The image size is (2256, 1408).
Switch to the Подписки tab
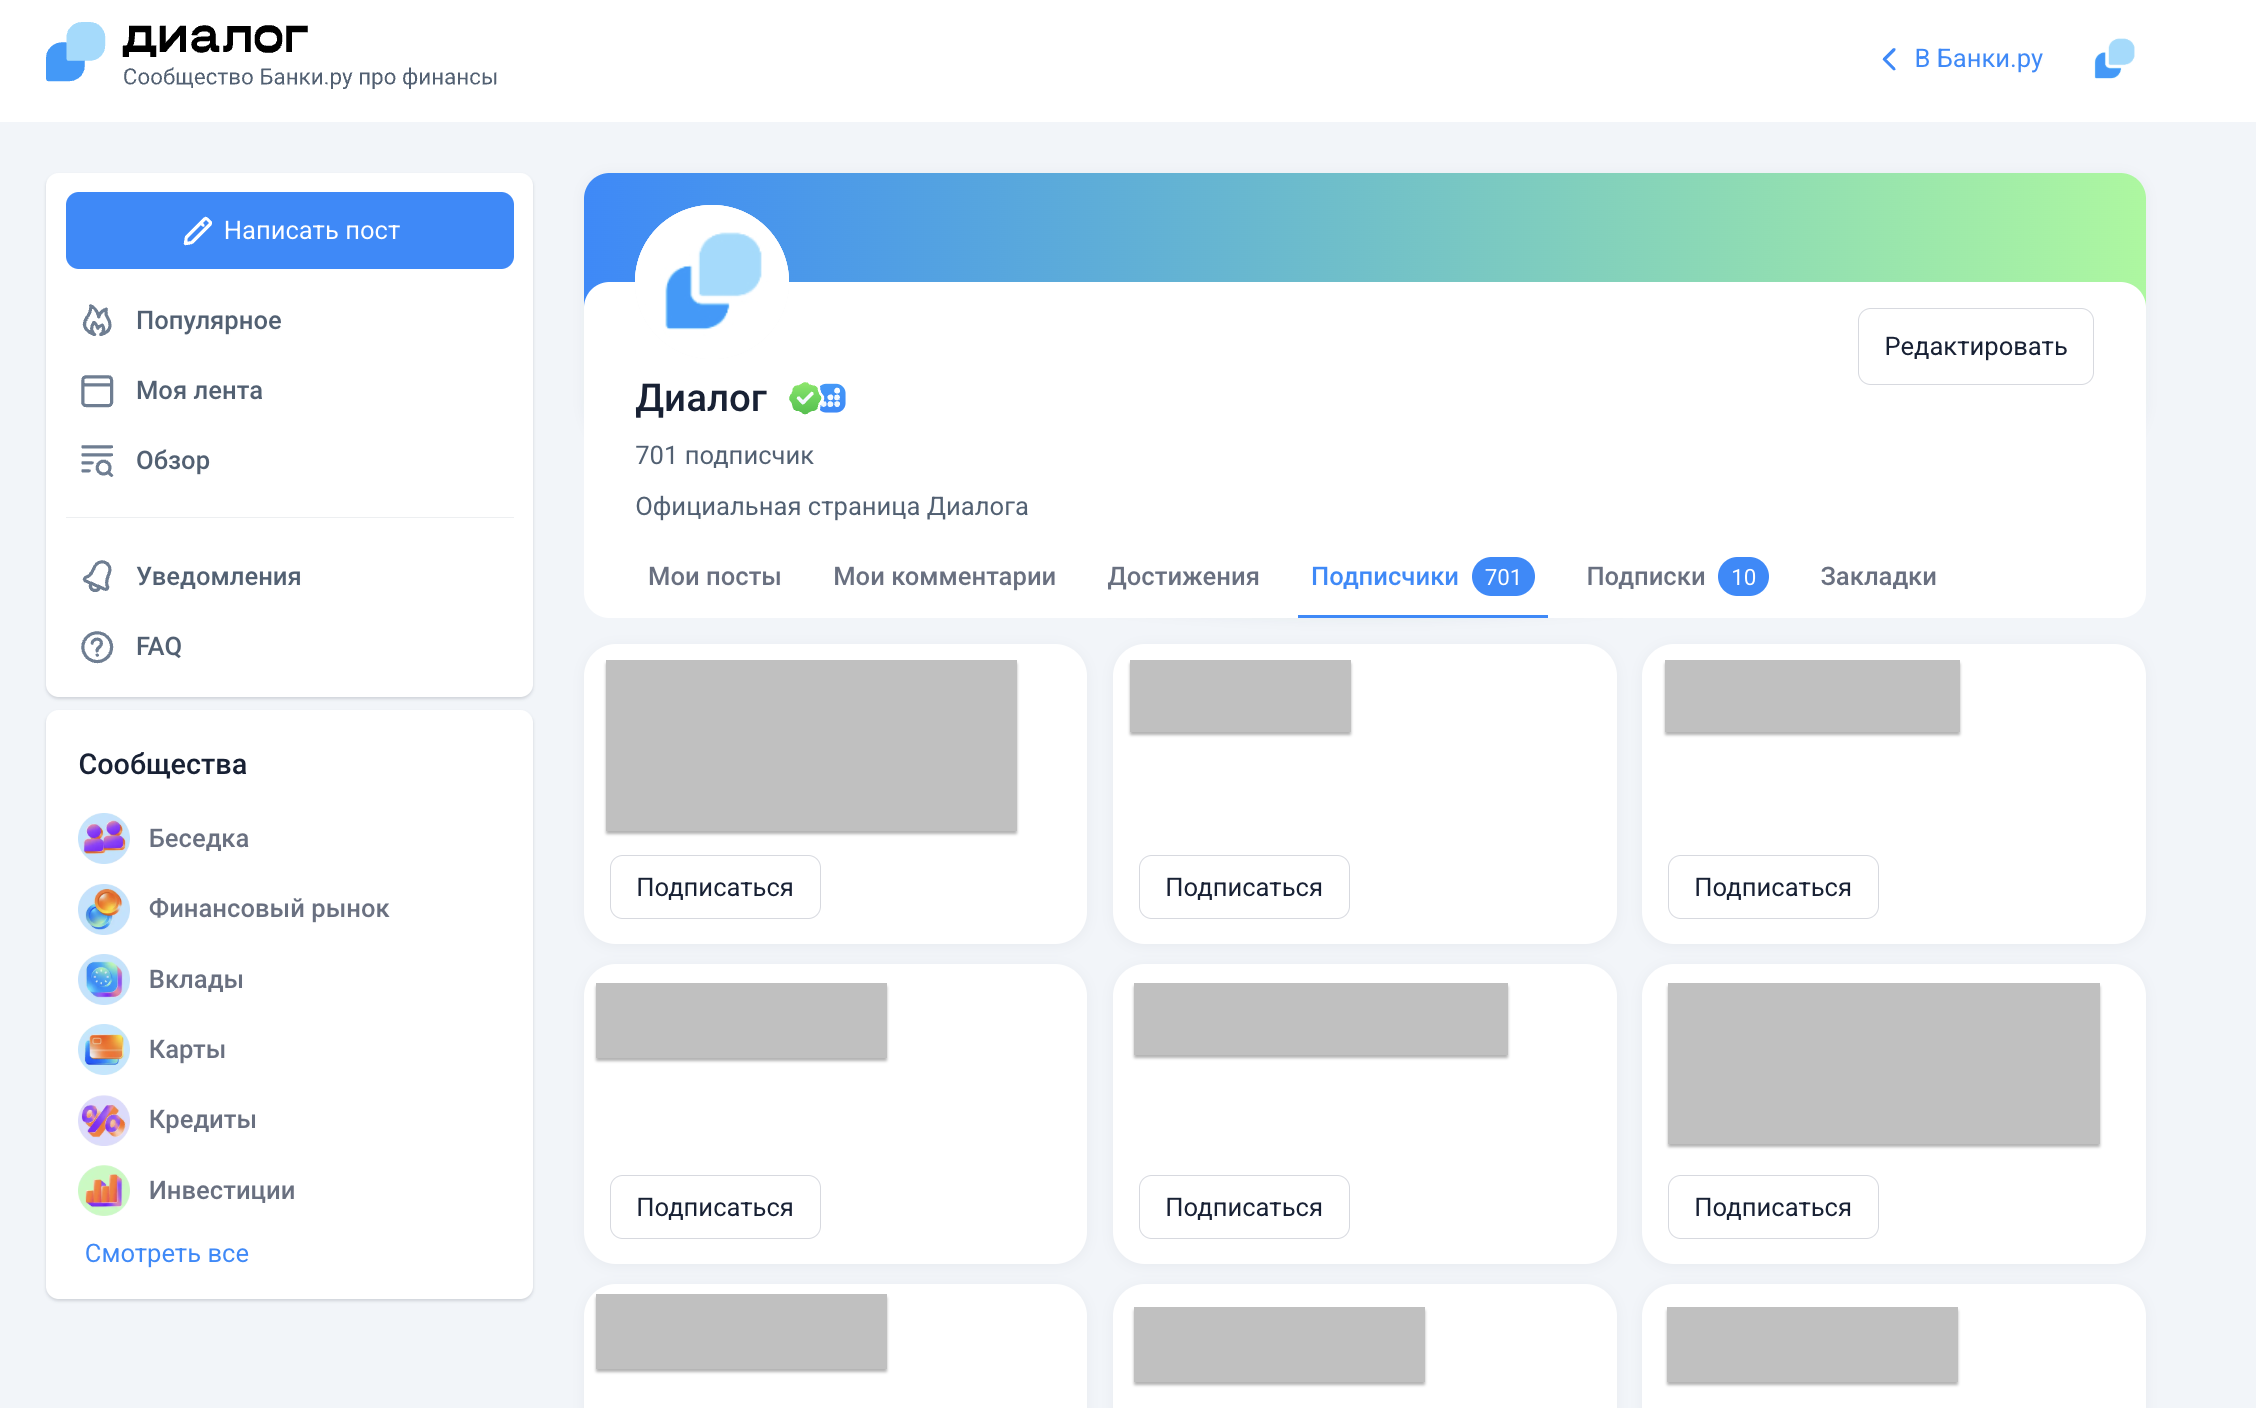[x=1677, y=577]
